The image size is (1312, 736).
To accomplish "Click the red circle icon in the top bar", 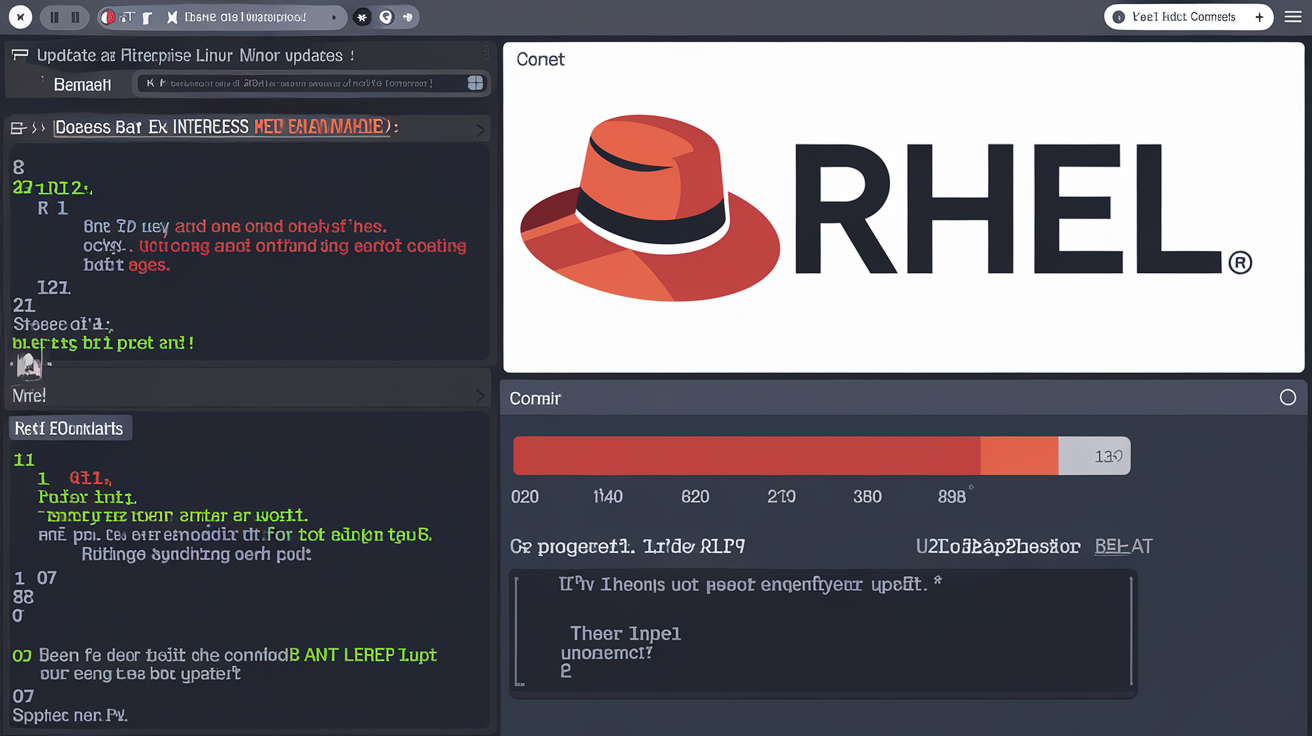I will 108,17.
